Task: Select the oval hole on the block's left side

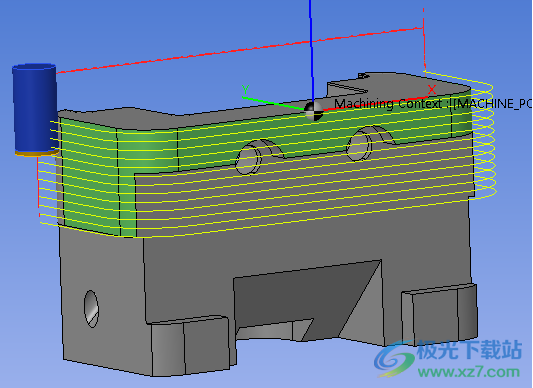Action: (91, 309)
